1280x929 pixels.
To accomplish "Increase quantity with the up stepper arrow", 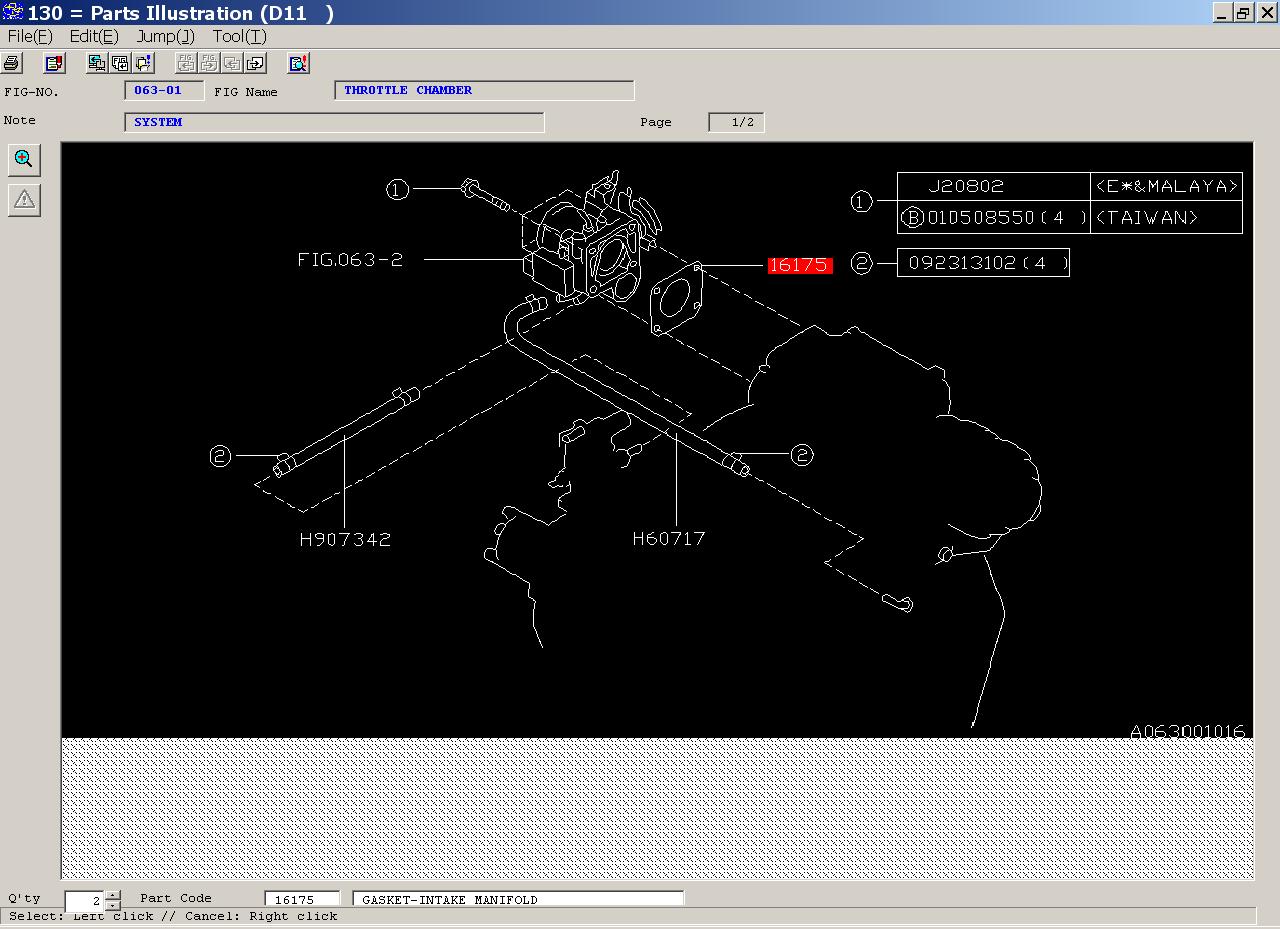I will pos(112,895).
